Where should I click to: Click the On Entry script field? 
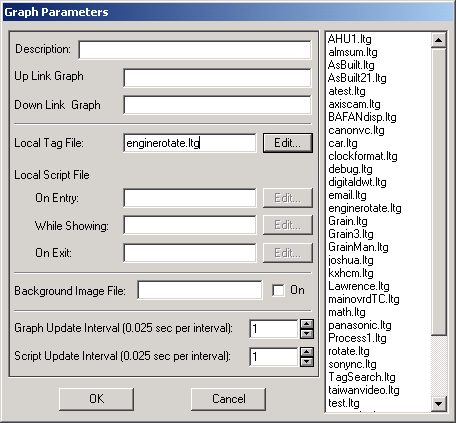pos(190,198)
